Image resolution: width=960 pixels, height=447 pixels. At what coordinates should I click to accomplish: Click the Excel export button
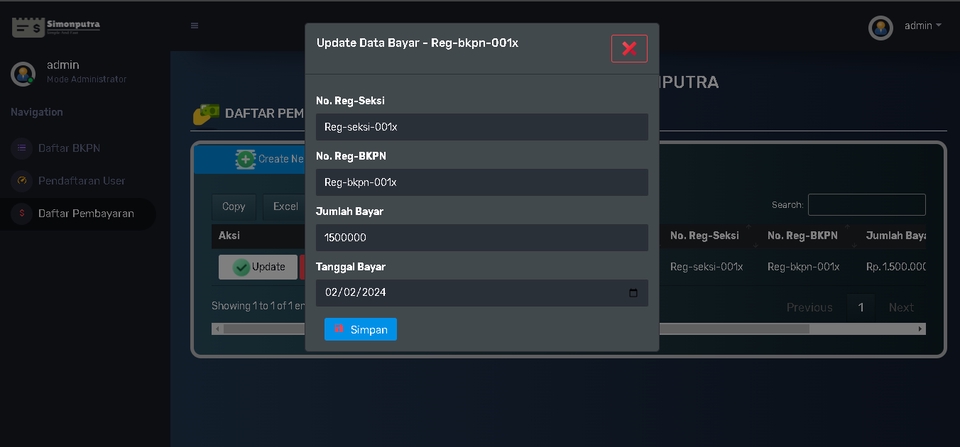click(285, 207)
